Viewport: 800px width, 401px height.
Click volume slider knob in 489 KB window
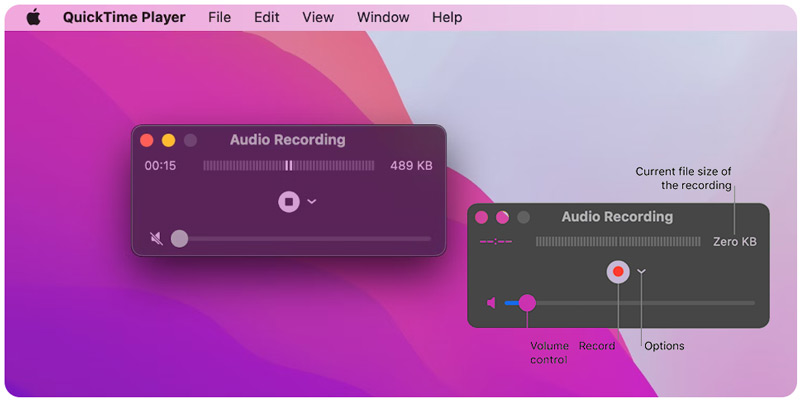[179, 238]
